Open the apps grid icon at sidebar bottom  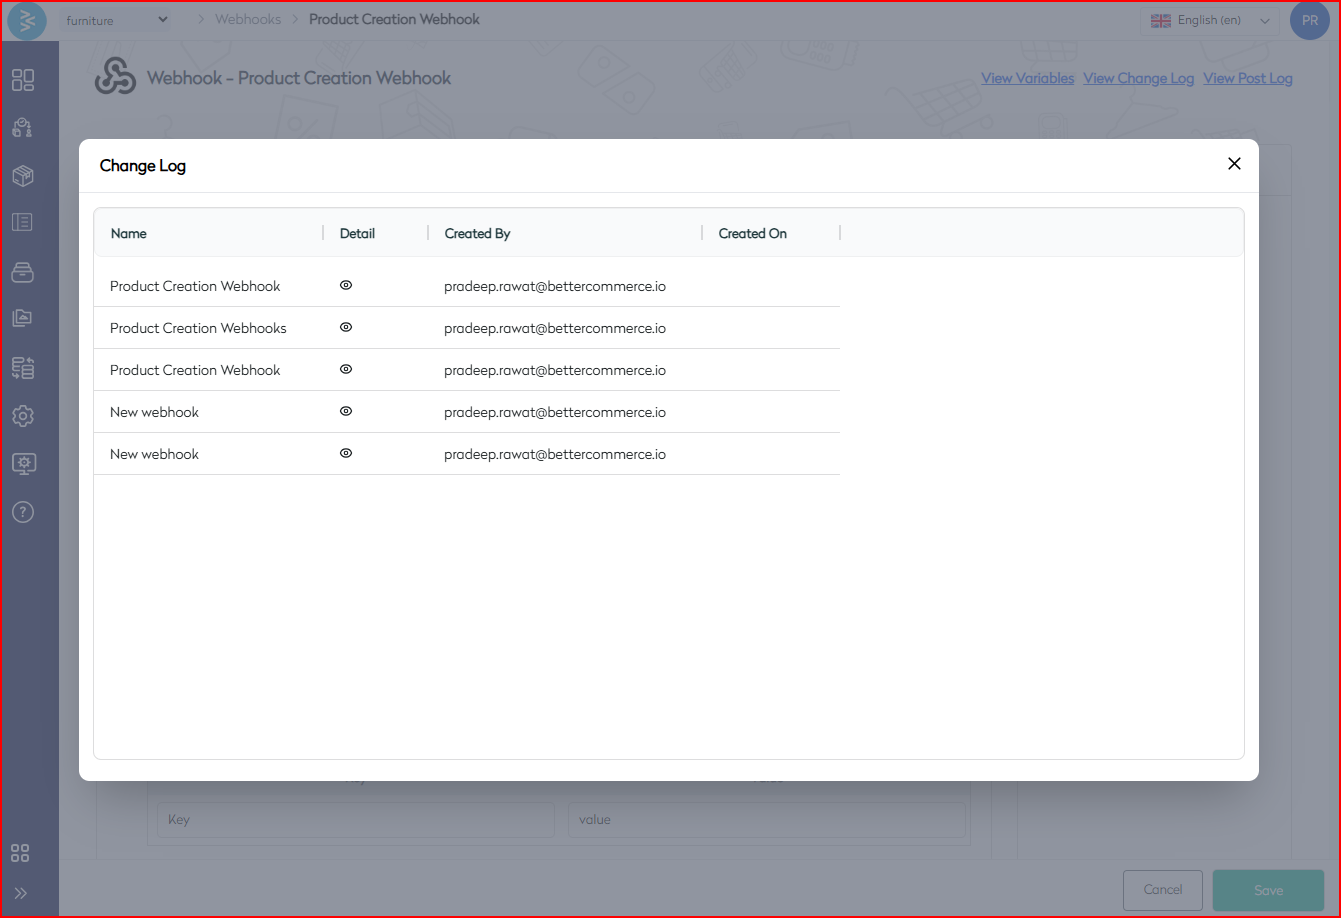coord(20,853)
